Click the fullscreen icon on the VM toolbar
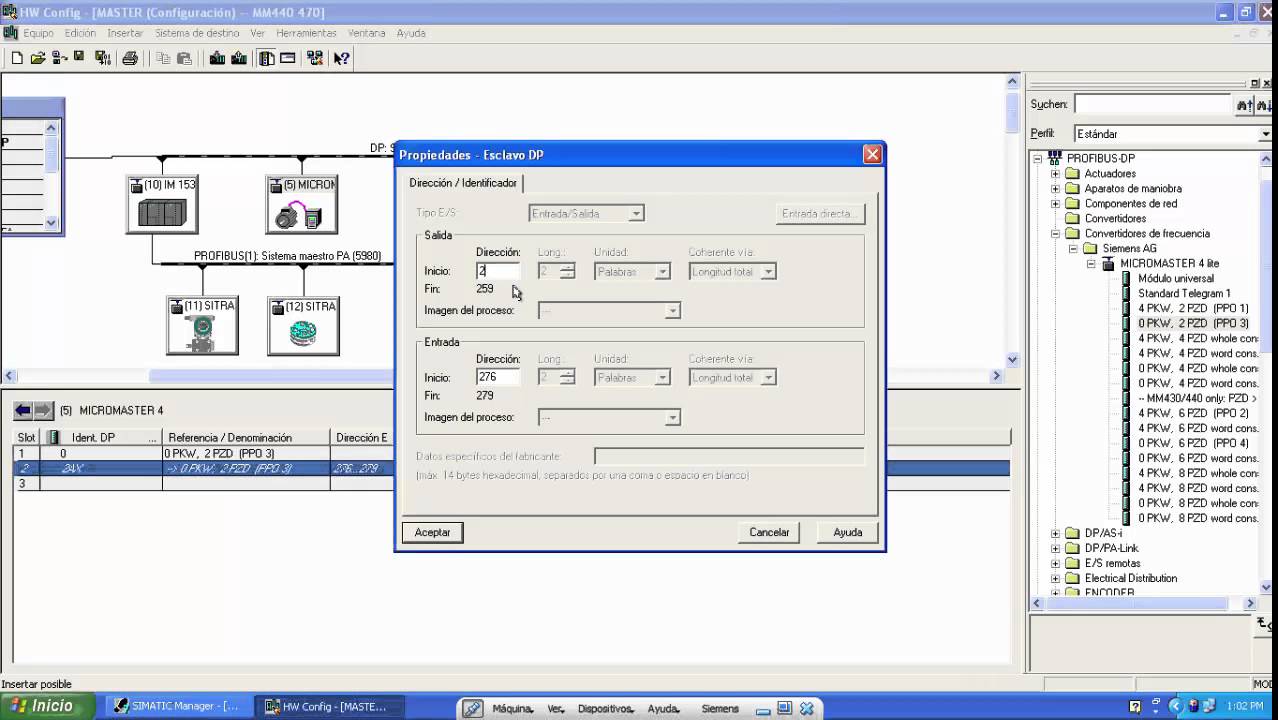 pyautogui.click(x=785, y=708)
